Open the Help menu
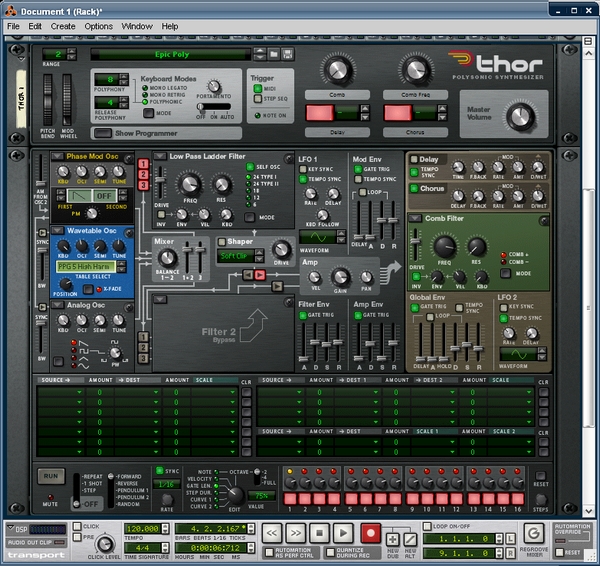Image resolution: width=600 pixels, height=566 pixels. click(x=170, y=26)
